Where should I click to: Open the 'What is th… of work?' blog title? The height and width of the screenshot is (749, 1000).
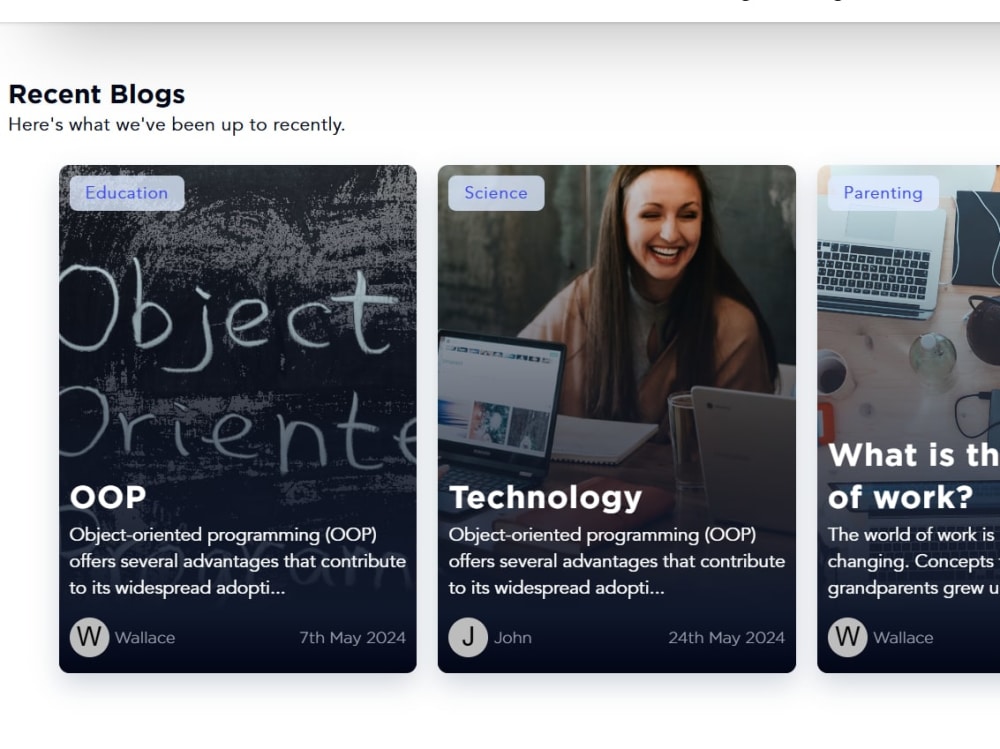pos(913,476)
